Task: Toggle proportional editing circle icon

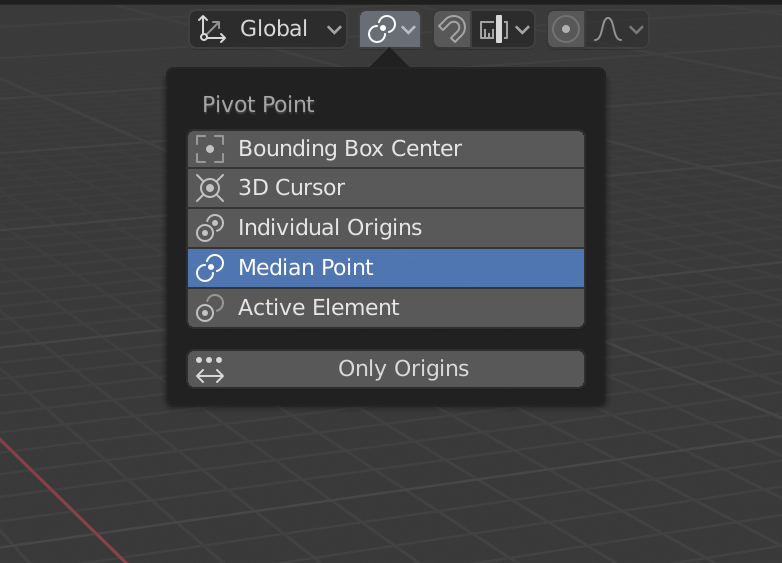Action: click(x=566, y=29)
